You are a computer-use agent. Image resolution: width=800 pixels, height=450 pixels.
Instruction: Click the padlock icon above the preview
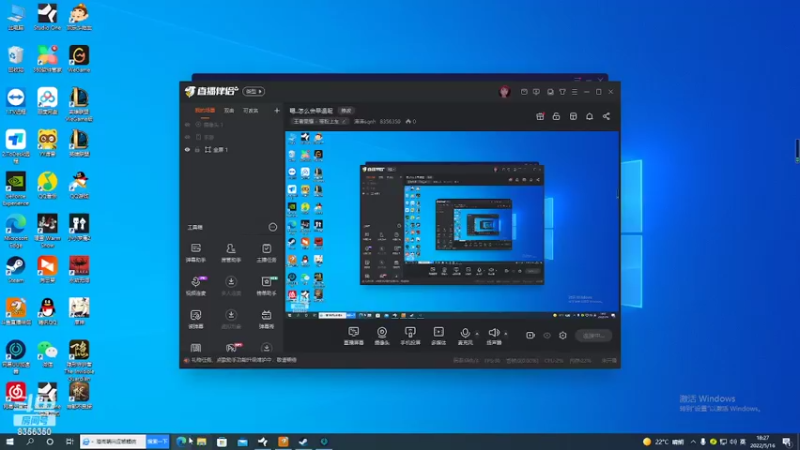pyautogui.click(x=556, y=116)
